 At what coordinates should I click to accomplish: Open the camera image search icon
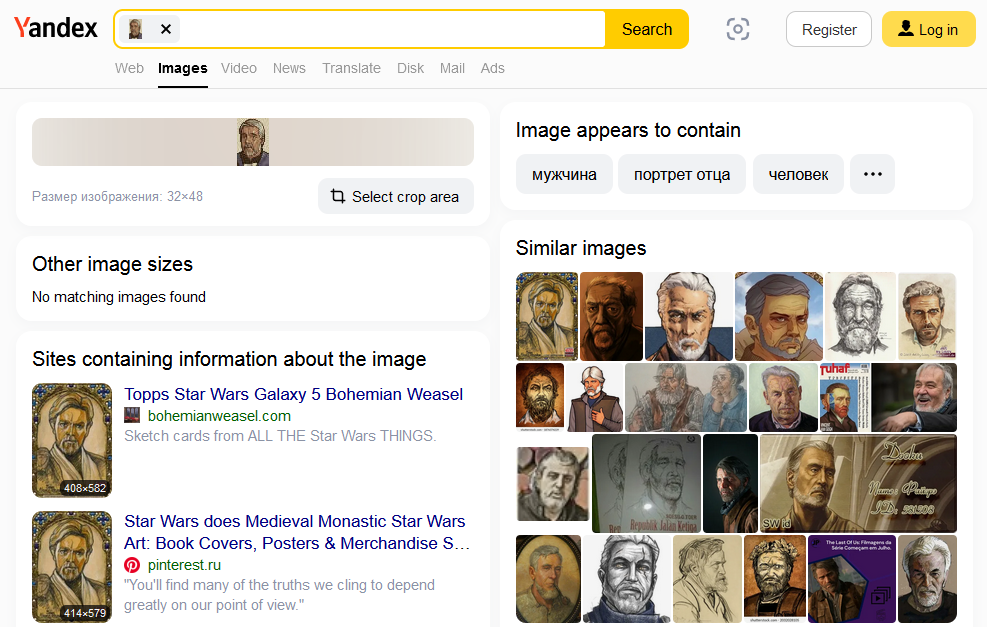738,29
